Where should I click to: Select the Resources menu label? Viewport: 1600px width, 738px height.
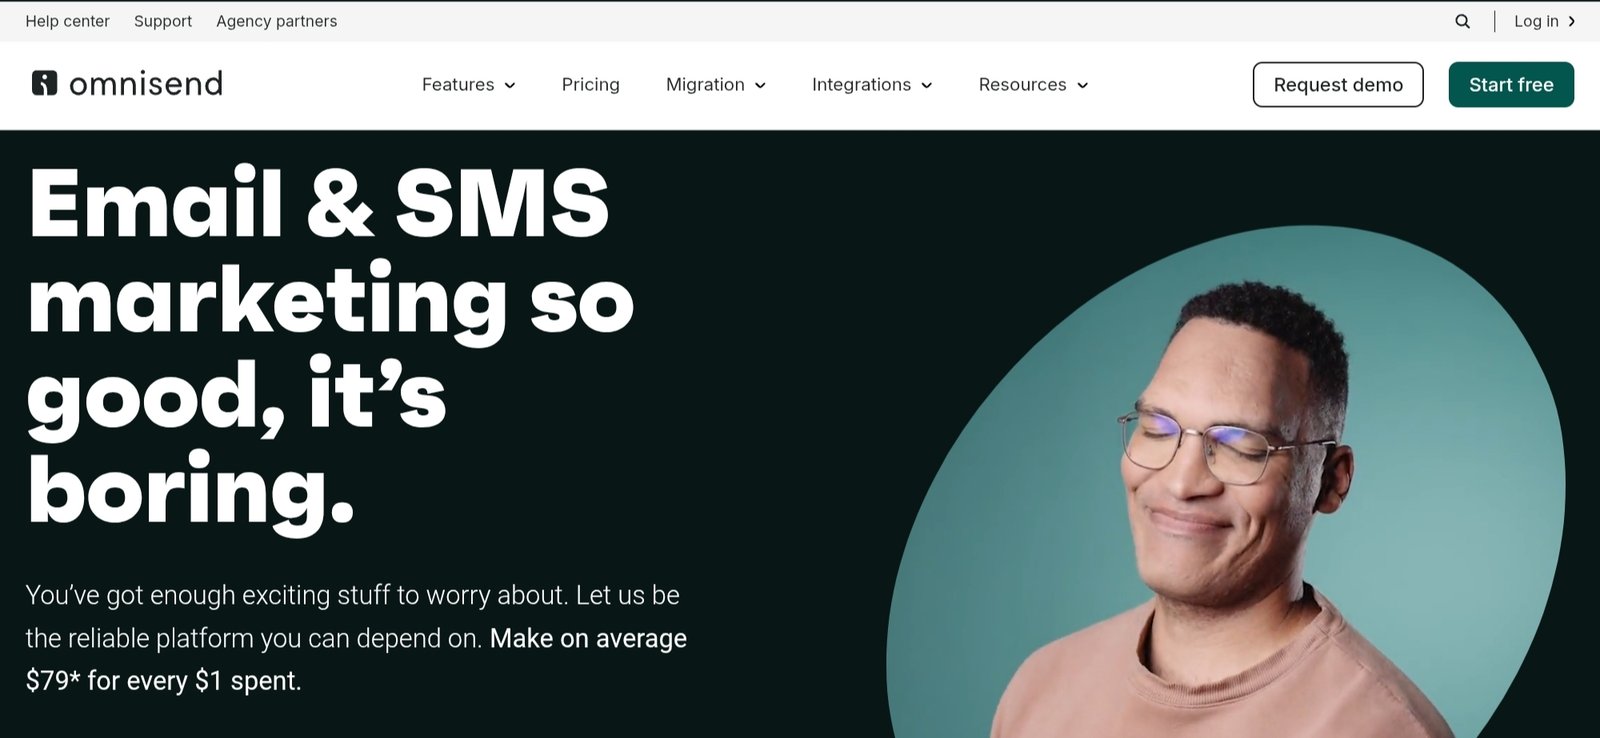click(x=1022, y=85)
